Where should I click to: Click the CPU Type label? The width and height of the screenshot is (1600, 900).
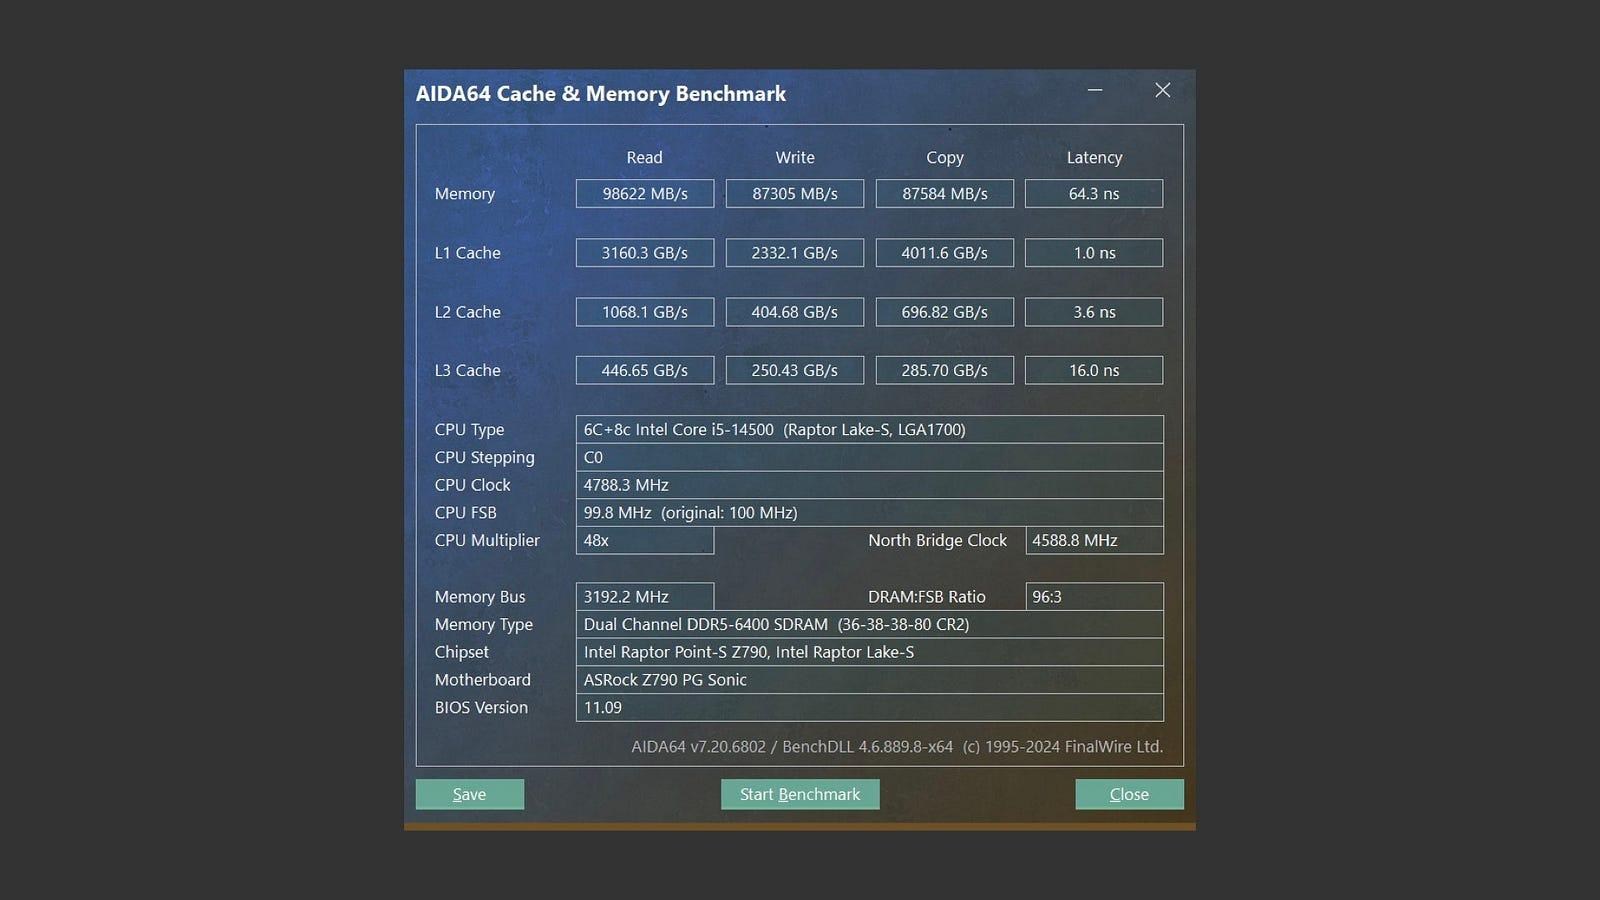point(469,429)
